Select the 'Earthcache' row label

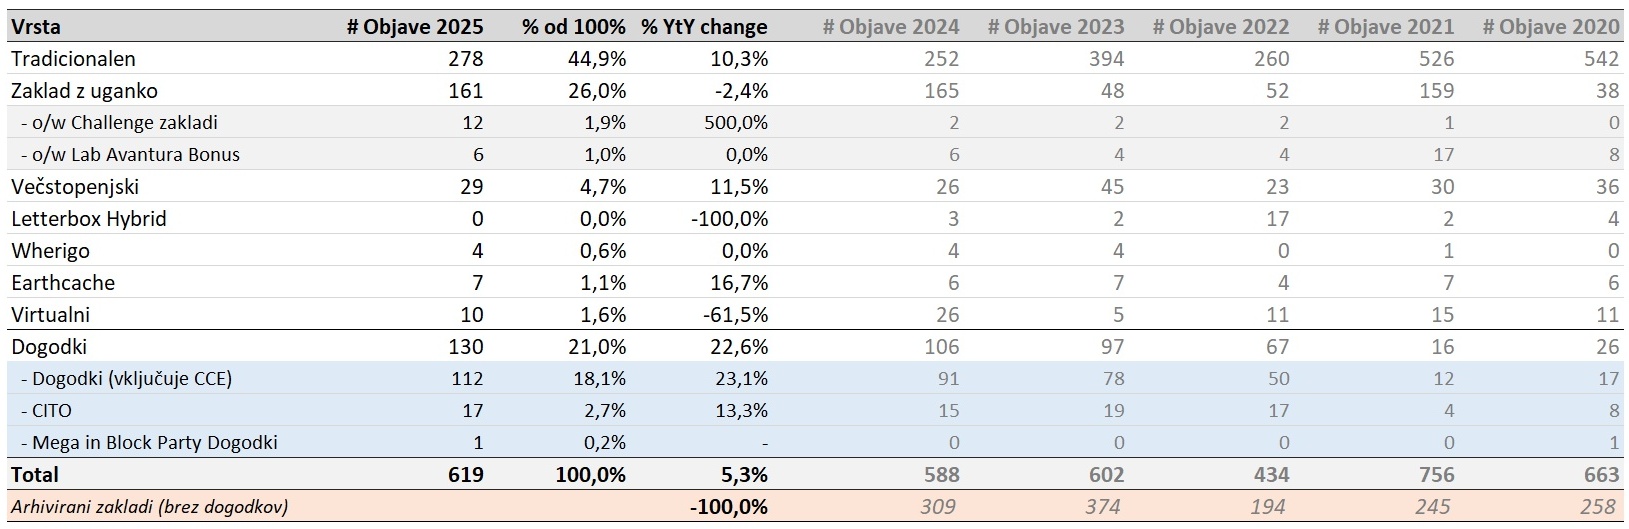[x=63, y=283]
